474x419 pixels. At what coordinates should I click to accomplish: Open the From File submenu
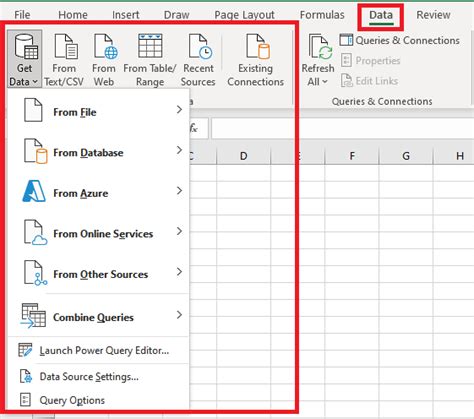[99, 111]
